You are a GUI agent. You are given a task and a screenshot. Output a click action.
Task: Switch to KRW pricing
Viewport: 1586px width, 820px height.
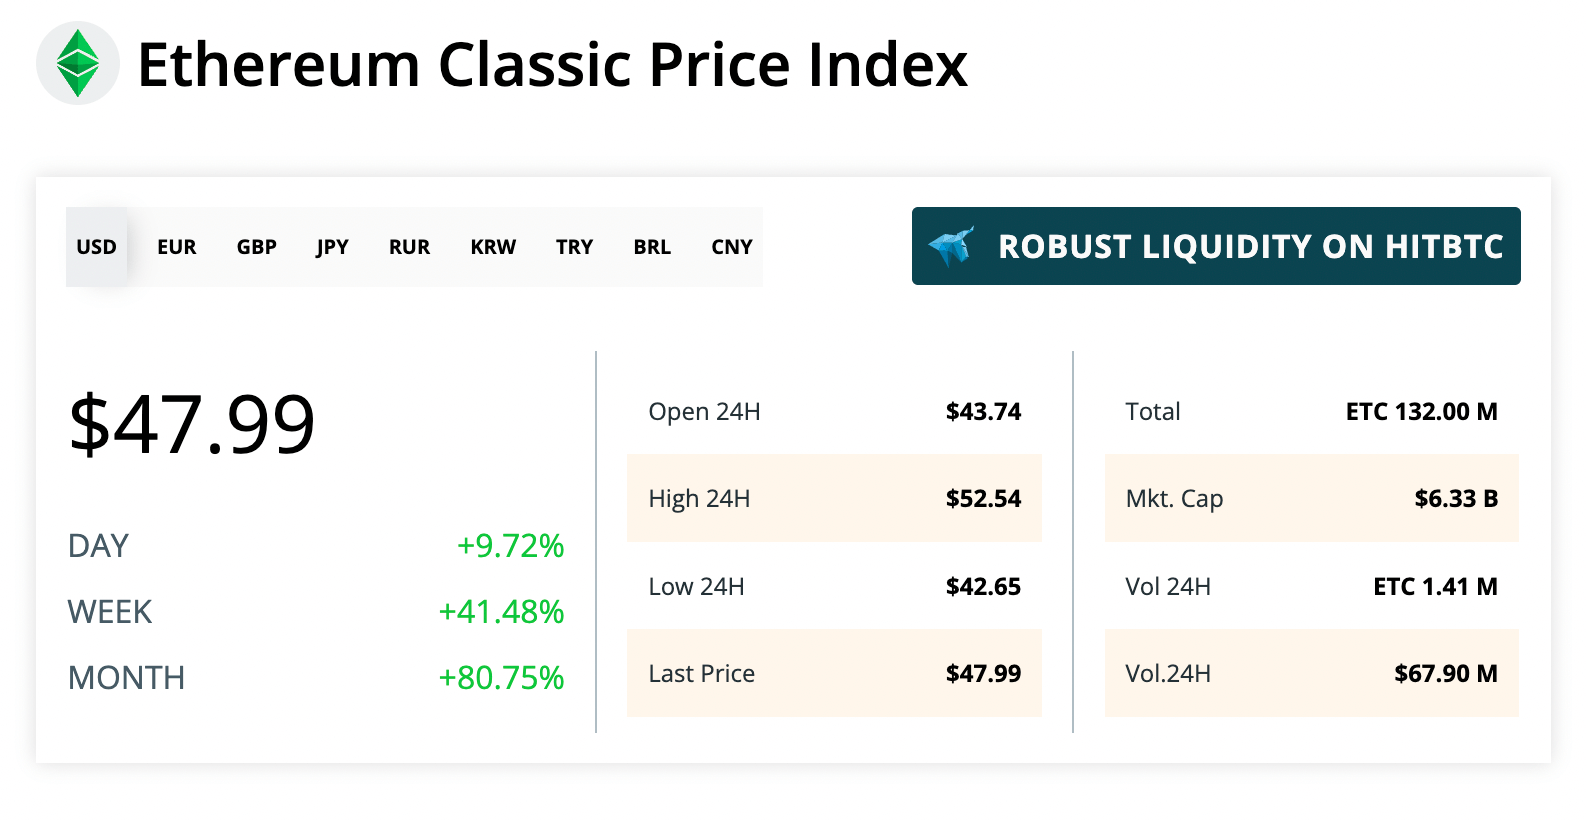click(492, 246)
